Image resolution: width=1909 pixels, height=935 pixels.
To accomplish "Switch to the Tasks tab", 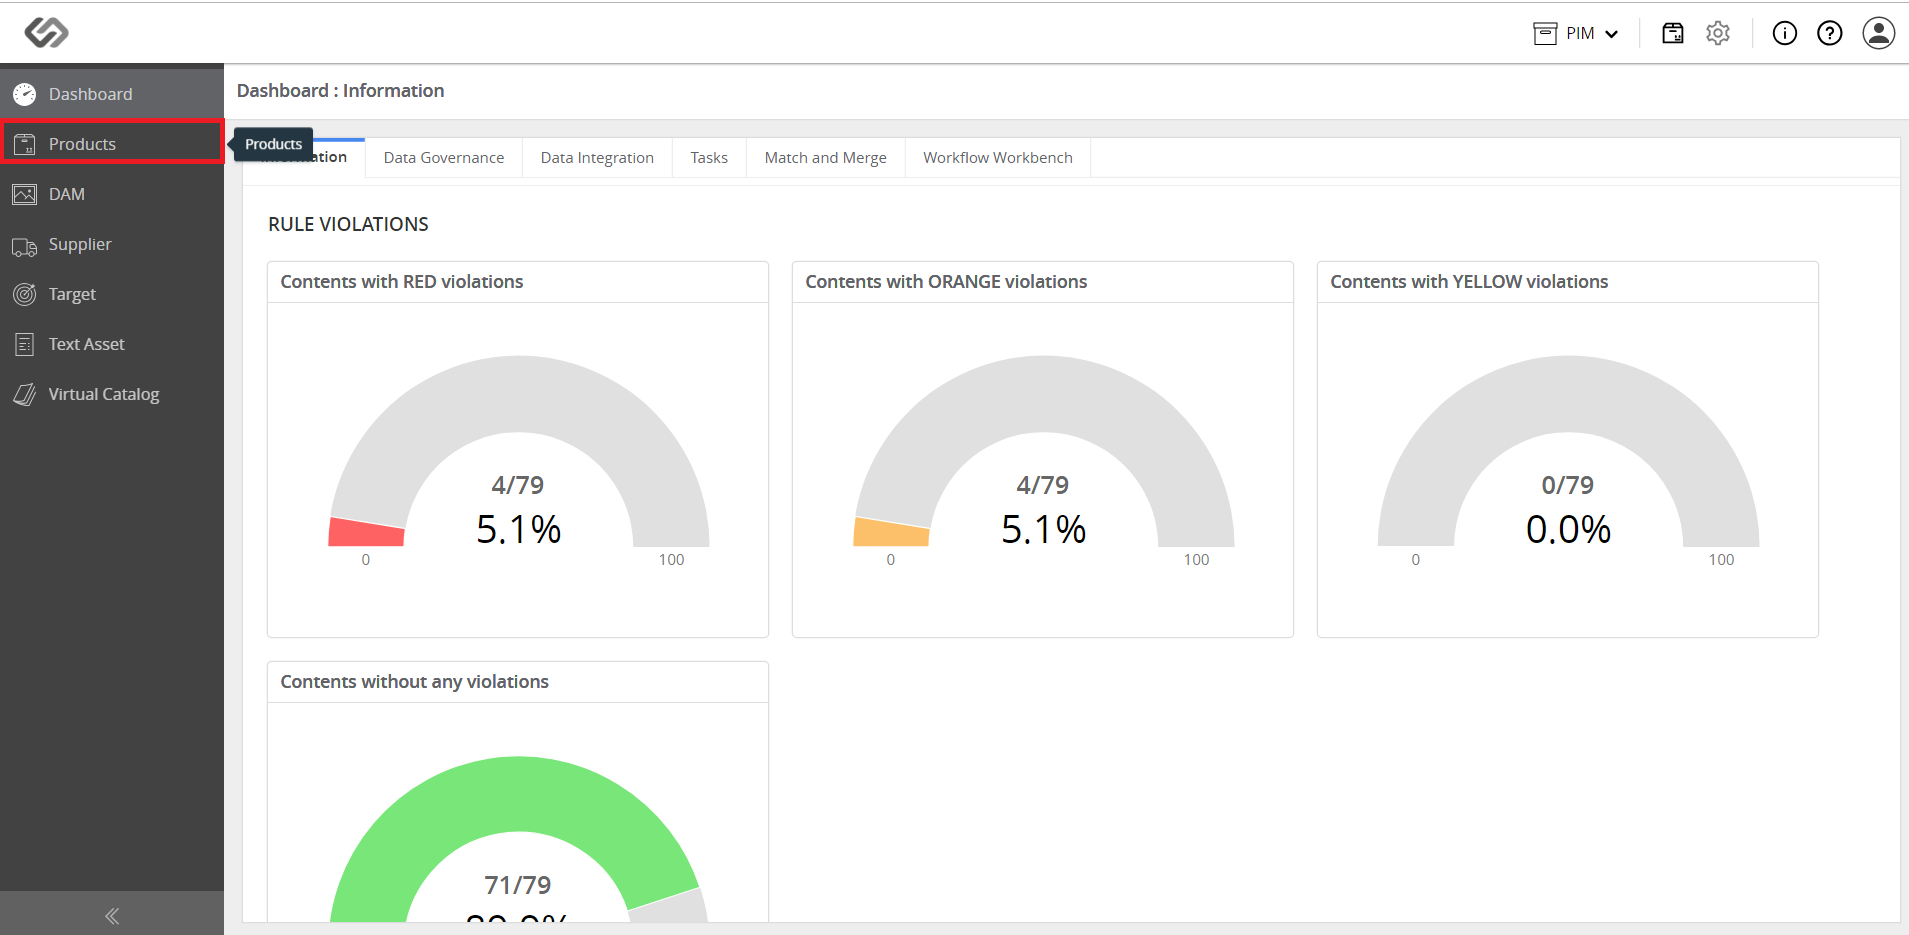I will (x=709, y=158).
